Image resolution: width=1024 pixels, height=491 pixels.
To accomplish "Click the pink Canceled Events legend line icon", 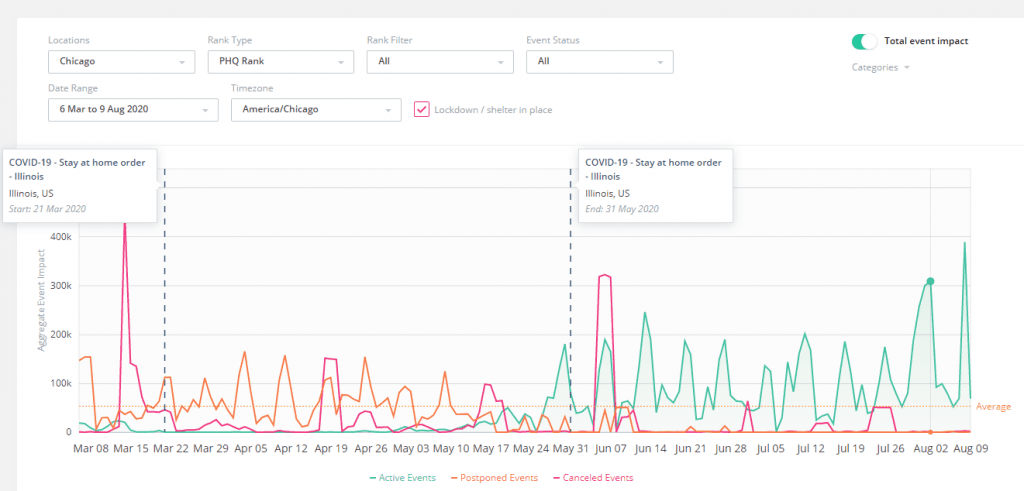I will click(x=555, y=478).
